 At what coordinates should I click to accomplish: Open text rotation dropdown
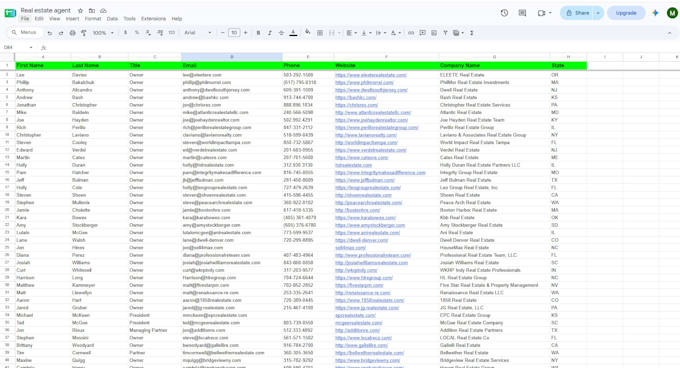point(396,33)
